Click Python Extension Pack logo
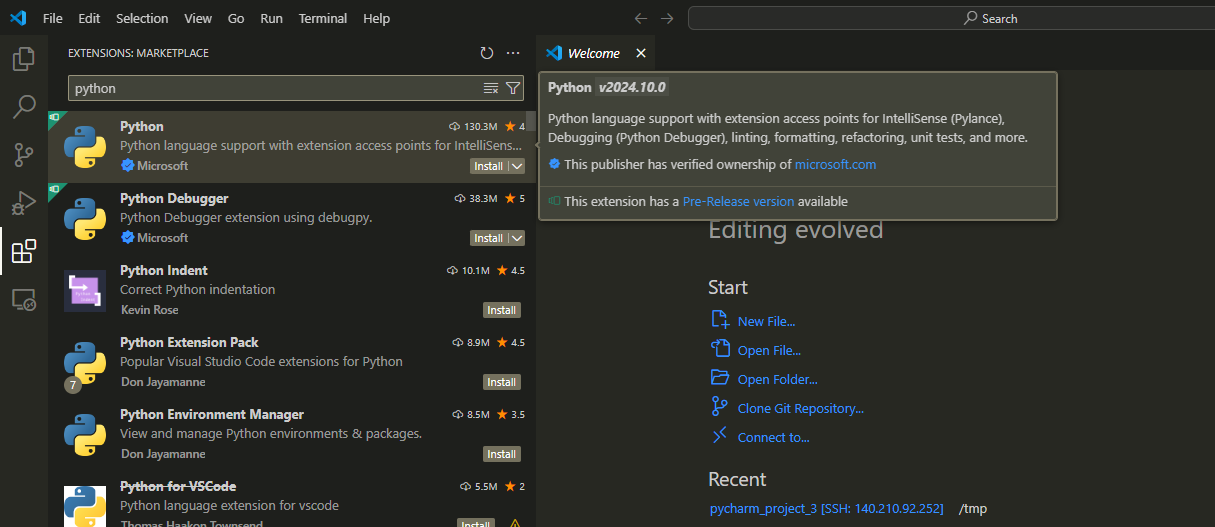This screenshot has width=1215, height=527. 85,363
